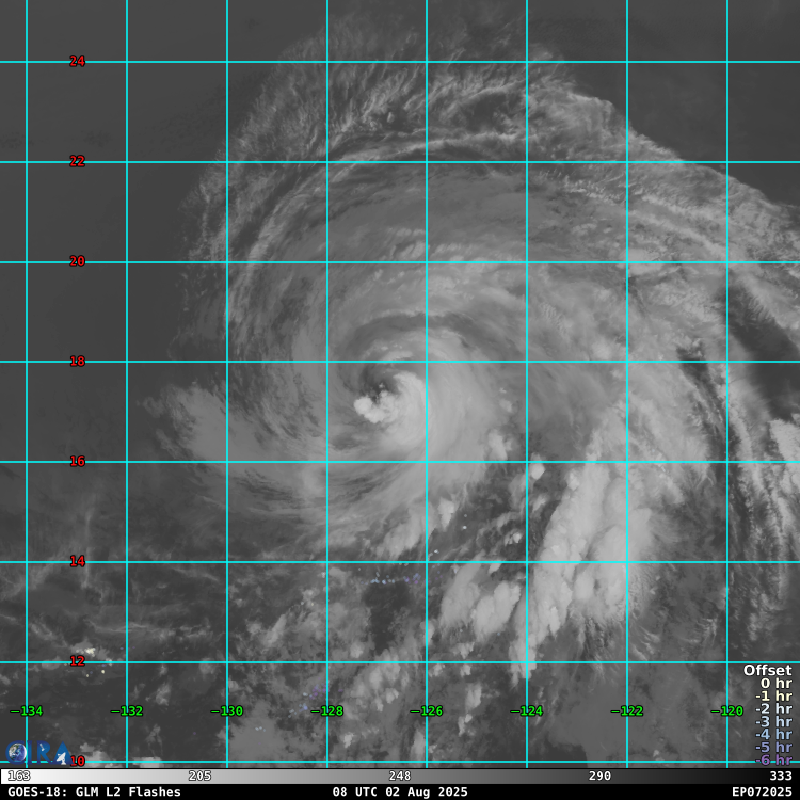Select the -1 hr offset legend entry
This screenshot has width=800, height=800.
pos(773,697)
